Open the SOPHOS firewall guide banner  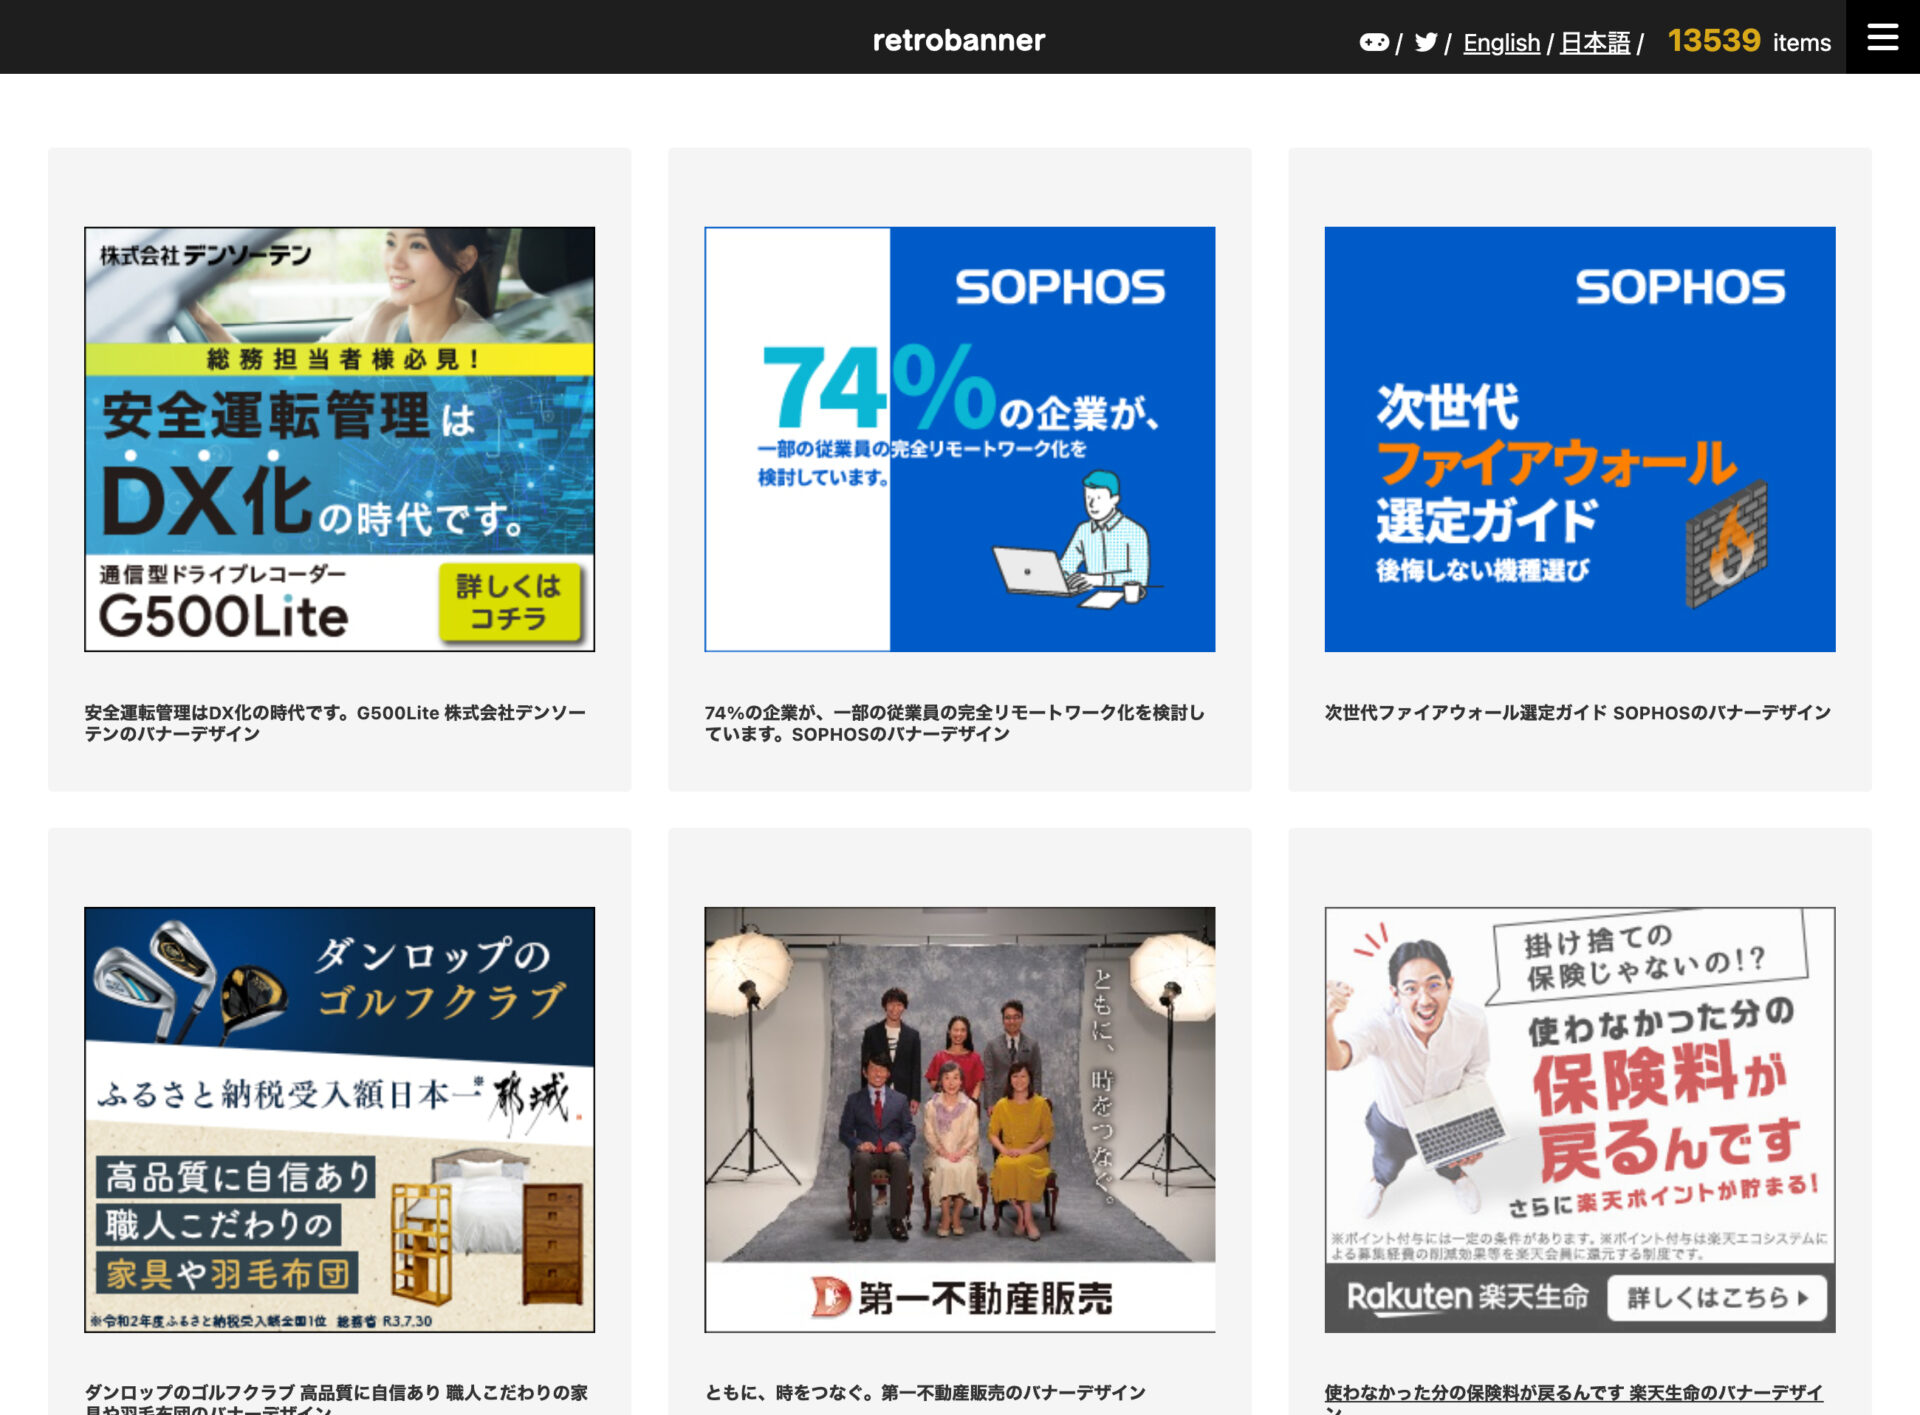tap(1580, 439)
